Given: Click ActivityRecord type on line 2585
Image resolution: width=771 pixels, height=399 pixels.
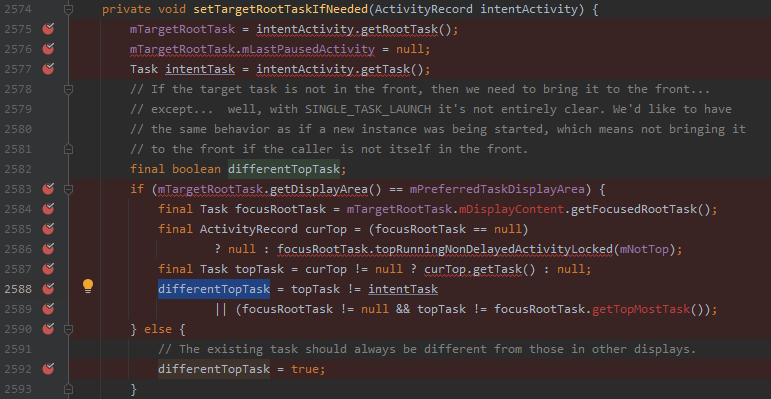Looking at the screenshot, I should (x=248, y=229).
